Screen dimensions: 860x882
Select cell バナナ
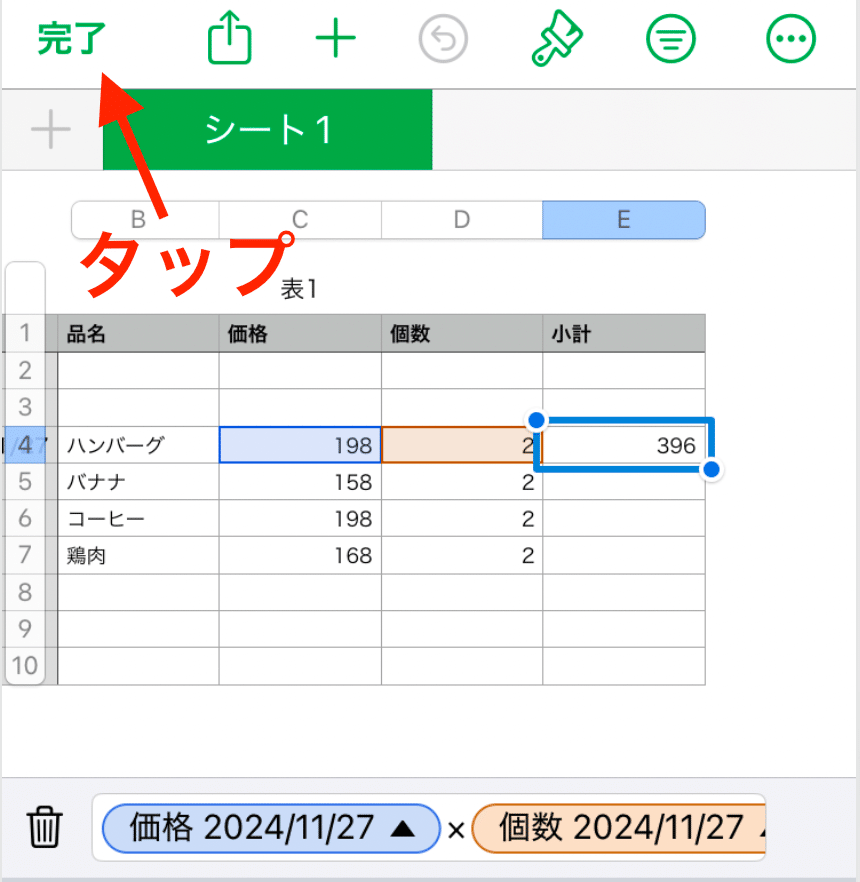coord(138,482)
